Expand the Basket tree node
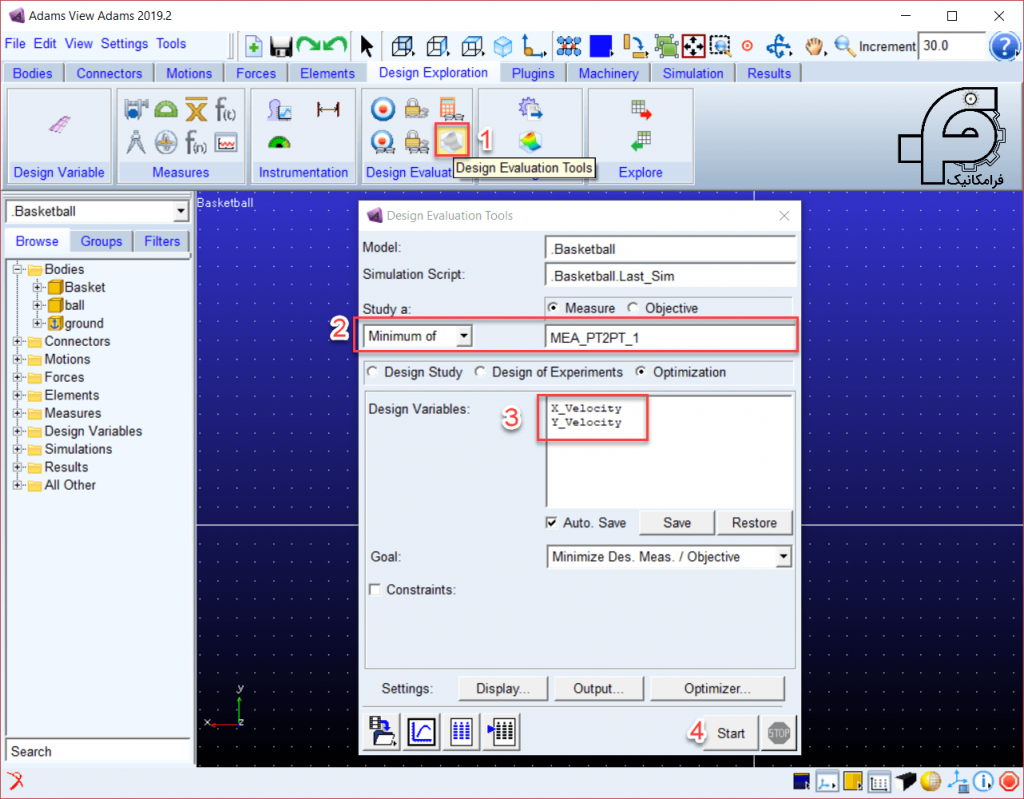This screenshot has height=799, width=1024. click(x=37, y=287)
